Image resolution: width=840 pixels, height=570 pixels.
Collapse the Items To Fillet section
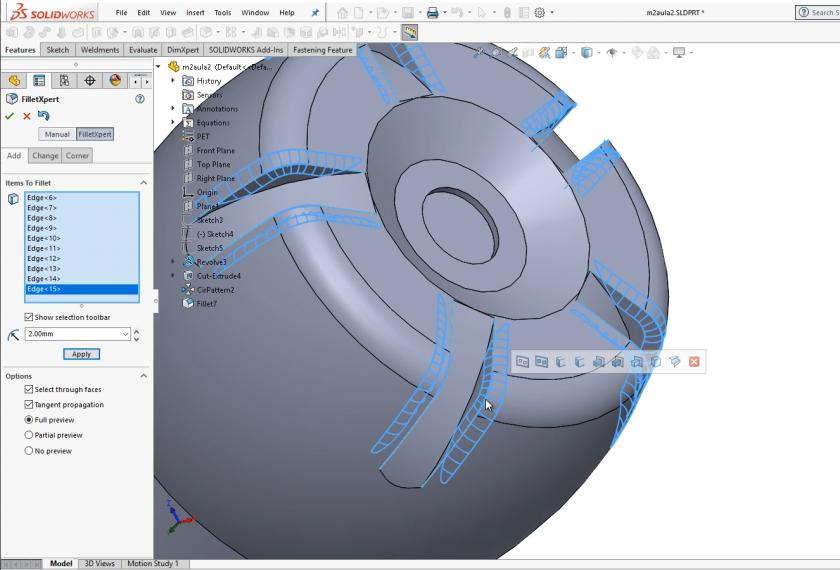[x=143, y=182]
